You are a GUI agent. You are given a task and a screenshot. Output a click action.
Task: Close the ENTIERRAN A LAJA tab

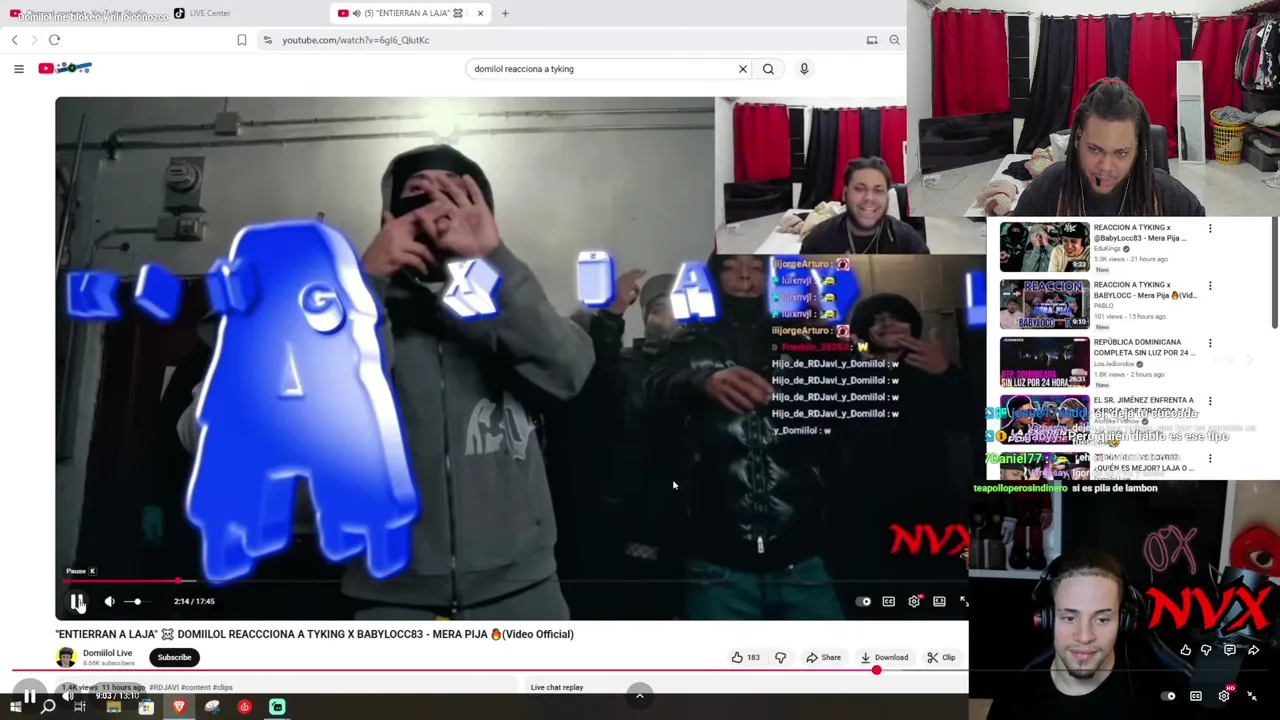click(480, 13)
